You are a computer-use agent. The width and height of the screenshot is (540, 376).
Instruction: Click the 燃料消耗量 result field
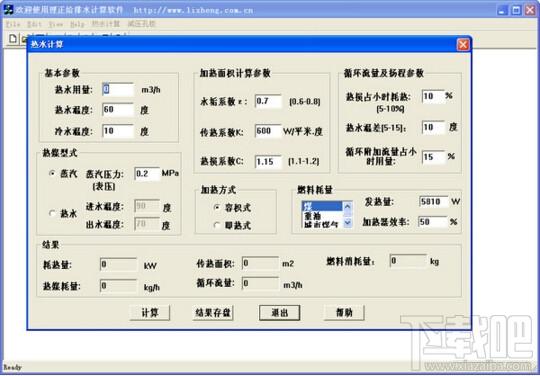[408, 261]
